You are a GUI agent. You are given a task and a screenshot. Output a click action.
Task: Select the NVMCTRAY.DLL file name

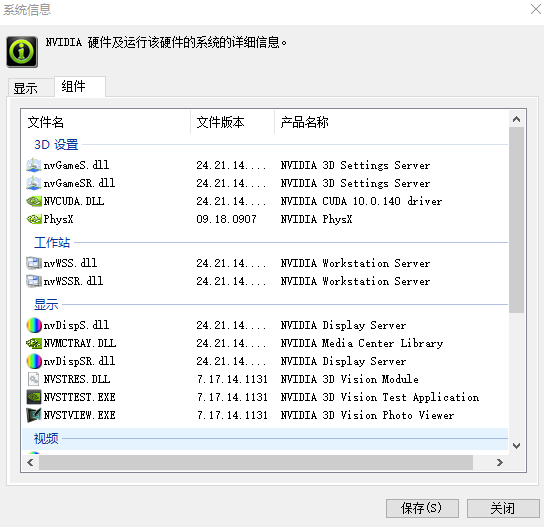coord(80,343)
